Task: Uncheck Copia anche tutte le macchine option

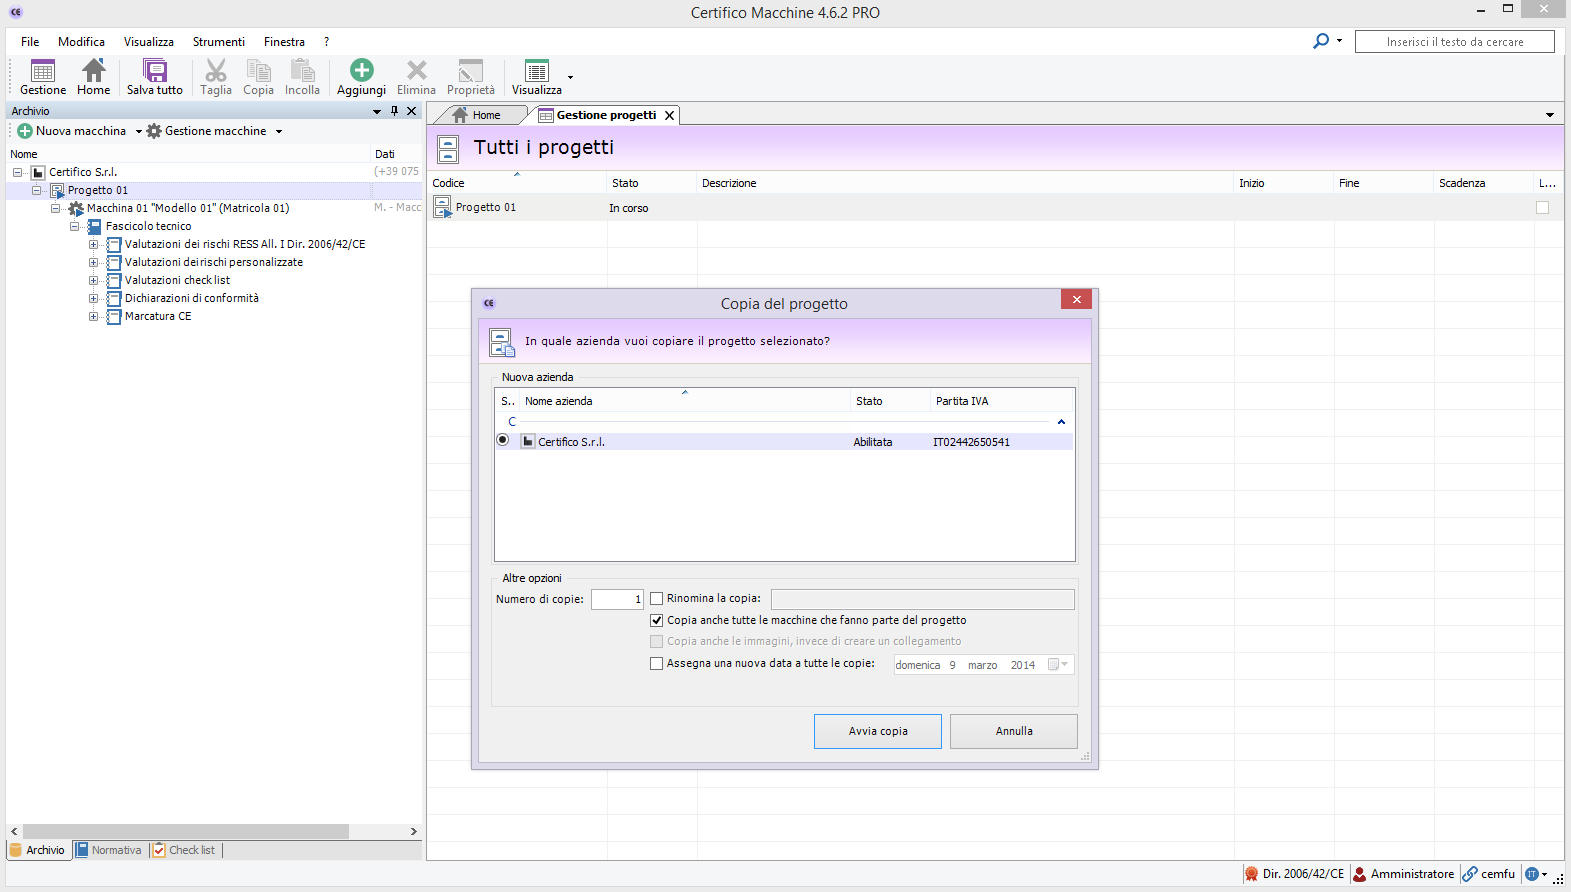Action: 657,621
